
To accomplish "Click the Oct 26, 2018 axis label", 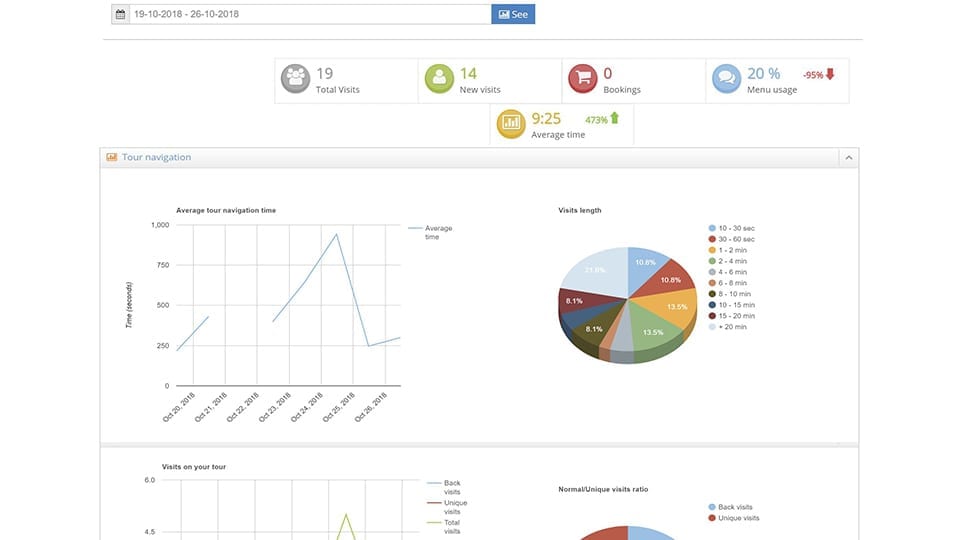I will click(371, 407).
